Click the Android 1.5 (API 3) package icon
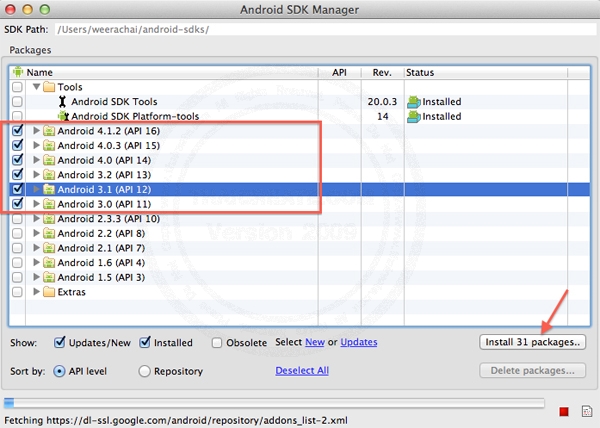This screenshot has width=600, height=428. [x=49, y=277]
